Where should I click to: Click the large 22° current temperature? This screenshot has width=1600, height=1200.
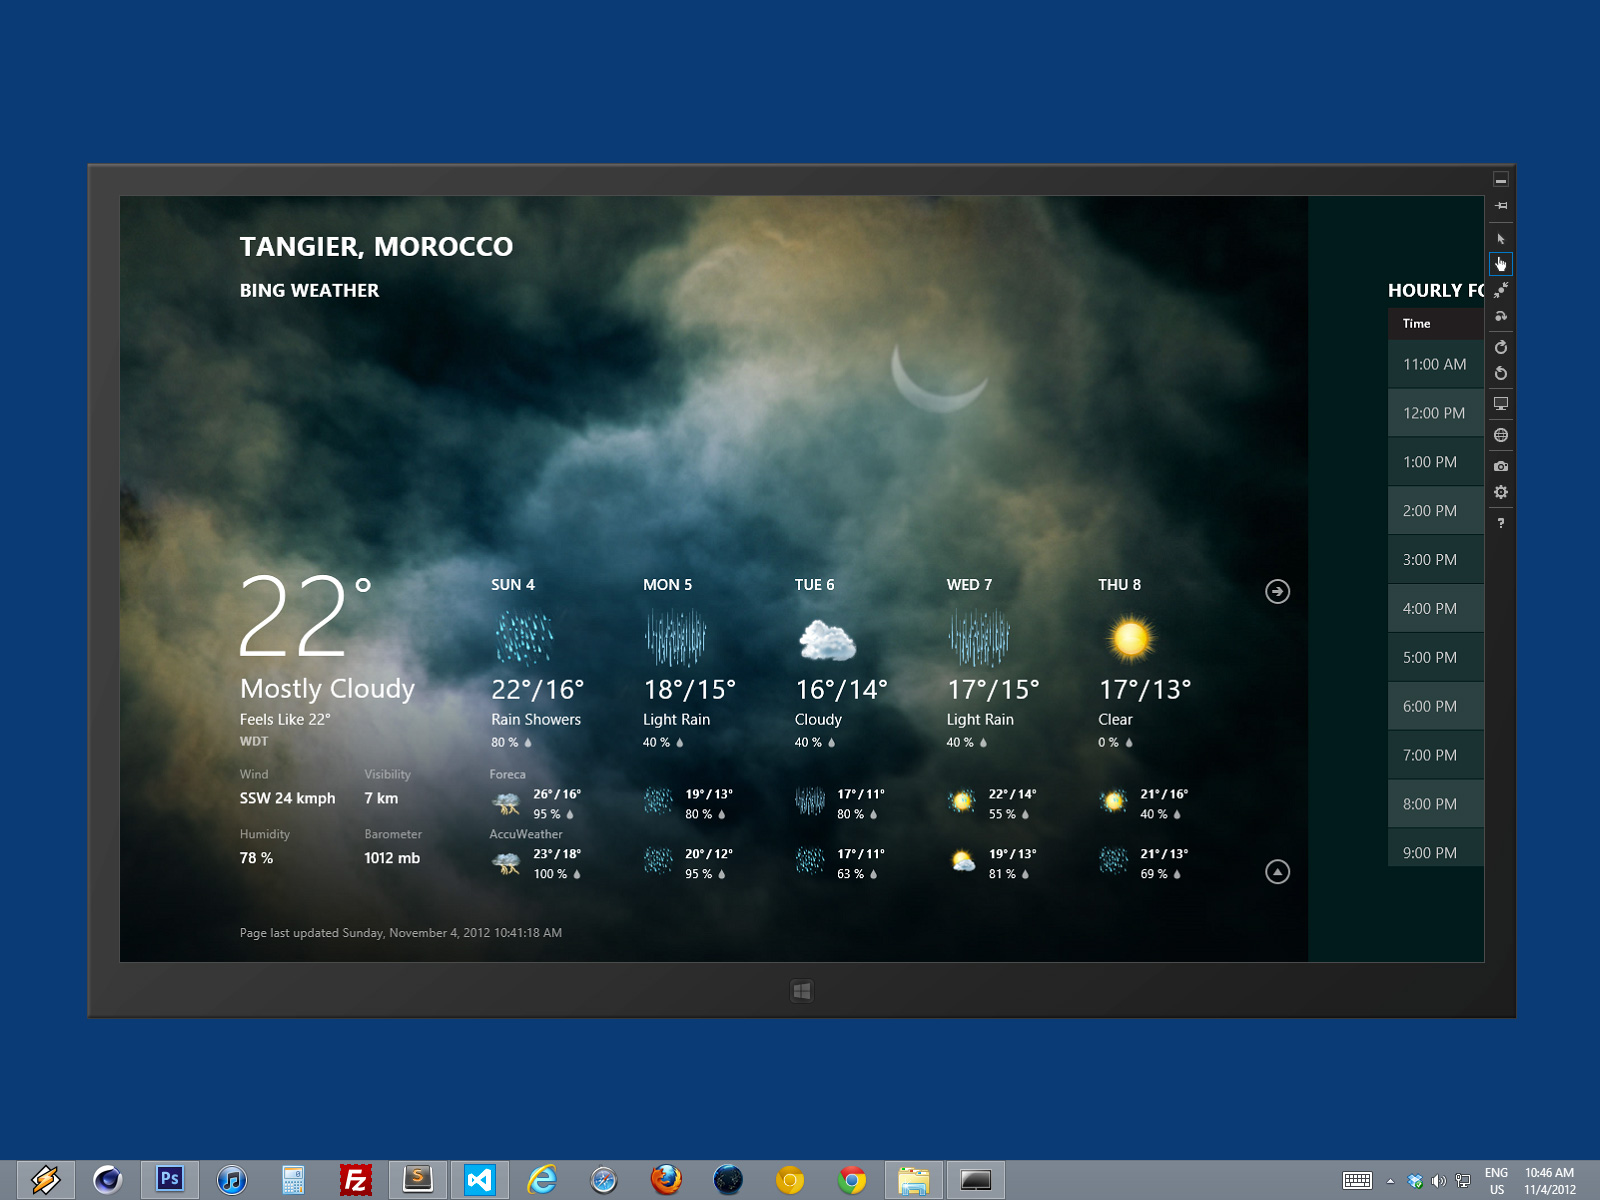304,616
